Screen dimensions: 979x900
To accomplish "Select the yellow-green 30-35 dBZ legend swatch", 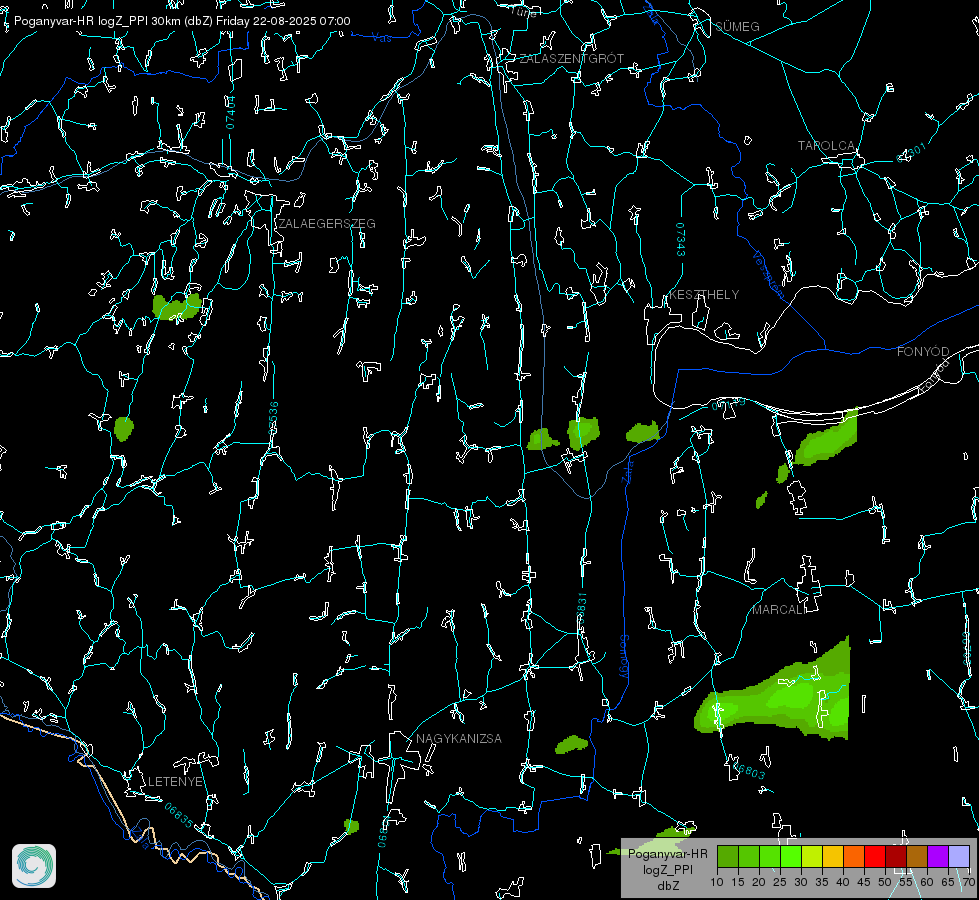I will 812,856.
